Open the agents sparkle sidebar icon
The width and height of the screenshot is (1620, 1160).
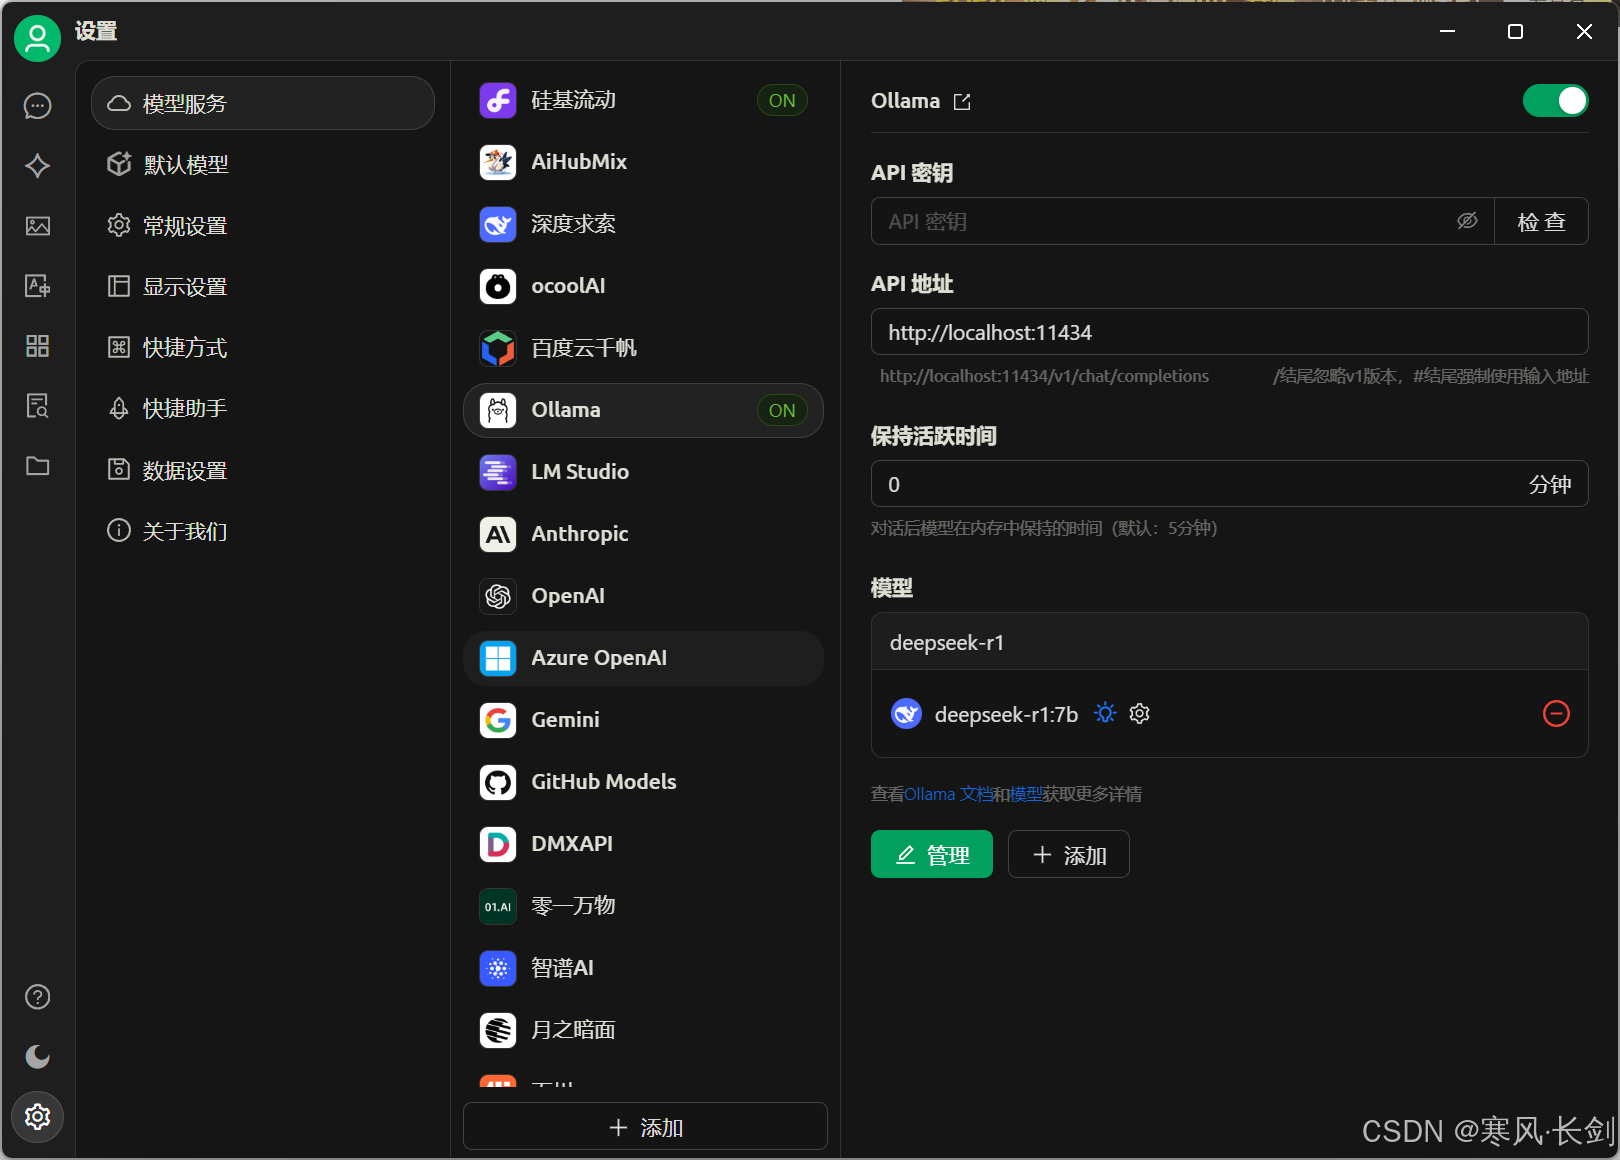click(38, 166)
